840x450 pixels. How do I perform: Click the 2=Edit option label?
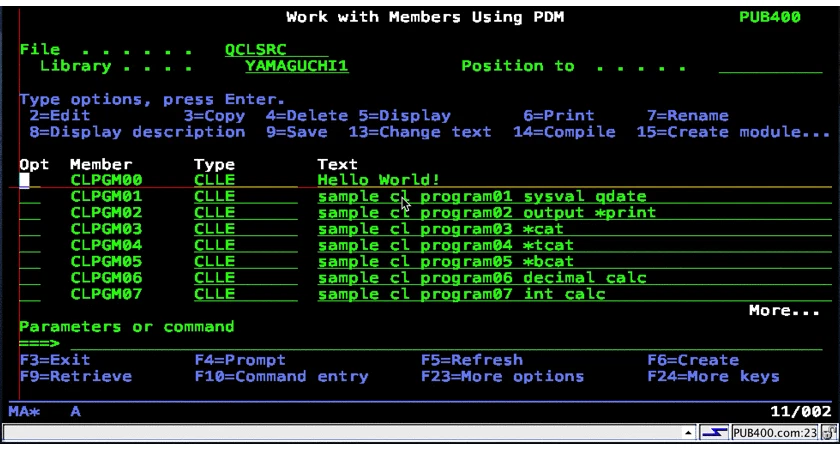point(60,116)
